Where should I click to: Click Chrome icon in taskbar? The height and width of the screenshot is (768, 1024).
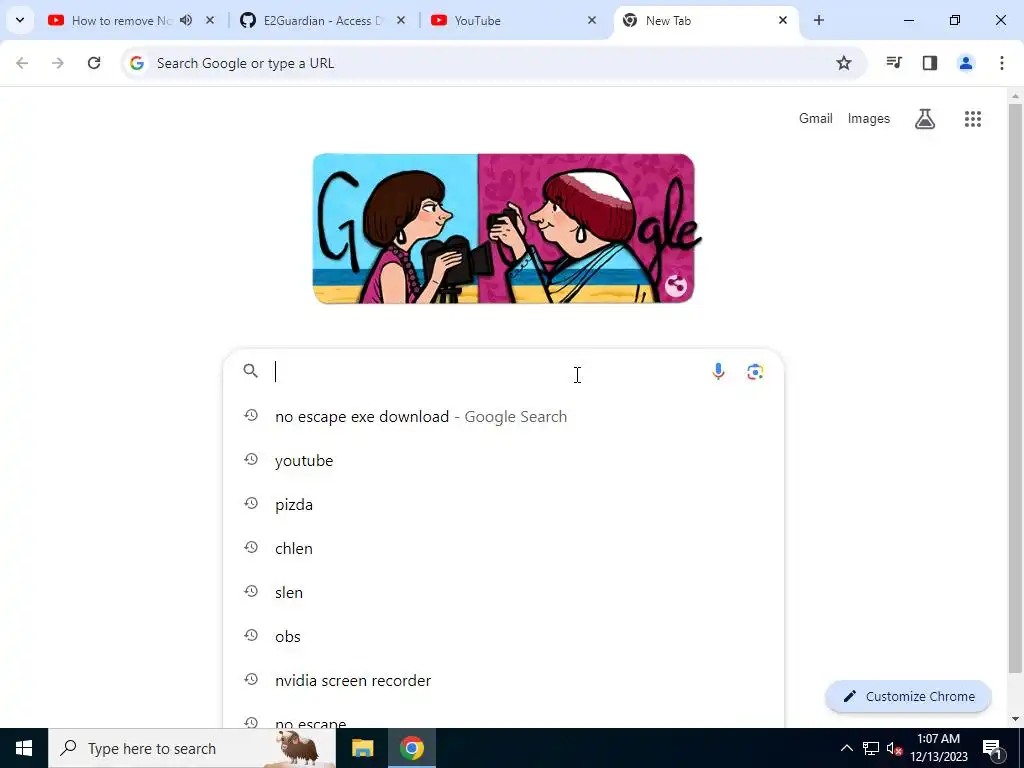click(412, 748)
